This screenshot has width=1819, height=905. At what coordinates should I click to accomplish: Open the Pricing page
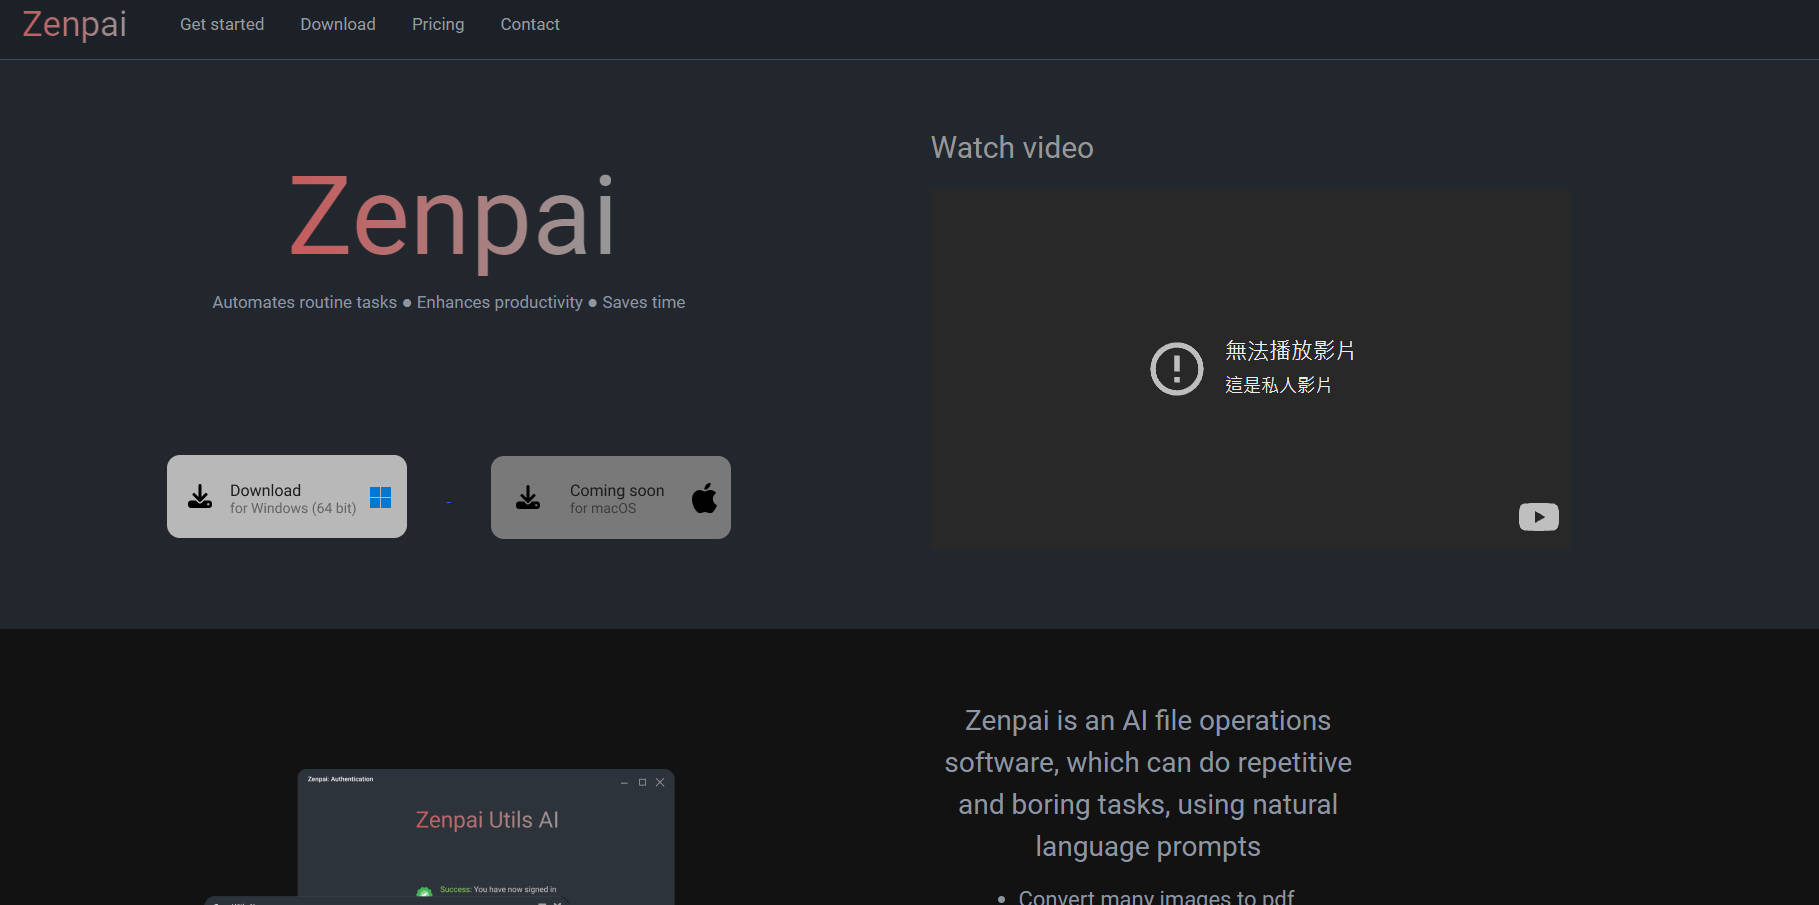click(438, 24)
